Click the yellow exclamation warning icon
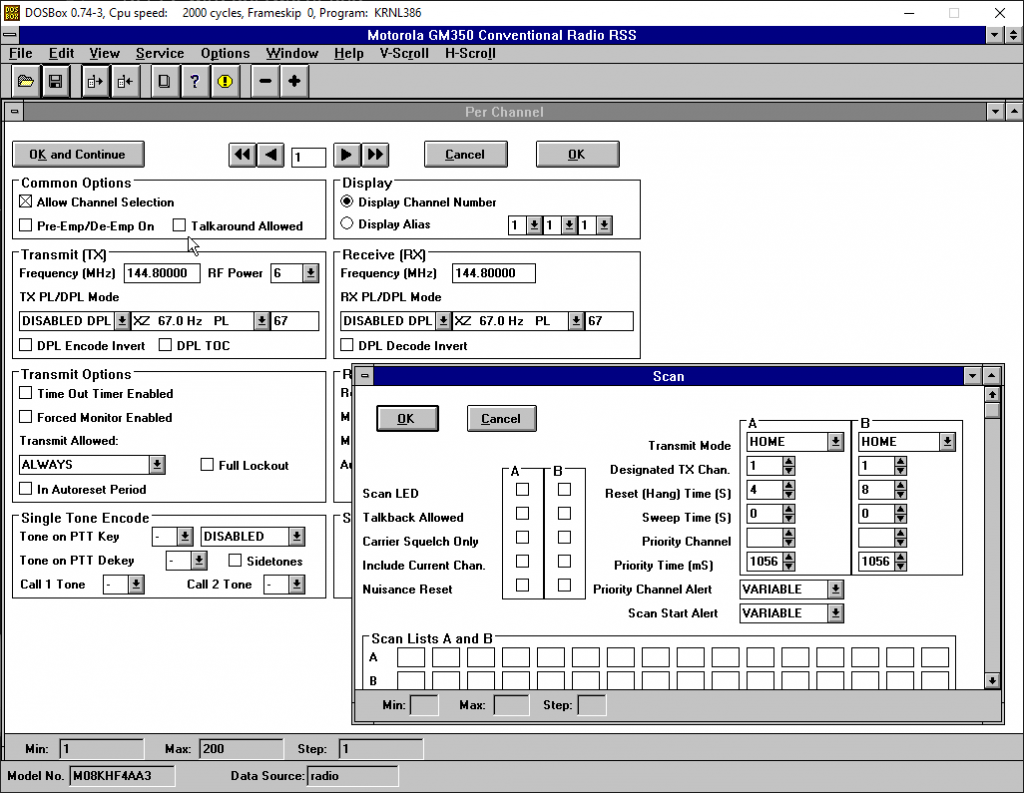1024x793 pixels. point(224,82)
